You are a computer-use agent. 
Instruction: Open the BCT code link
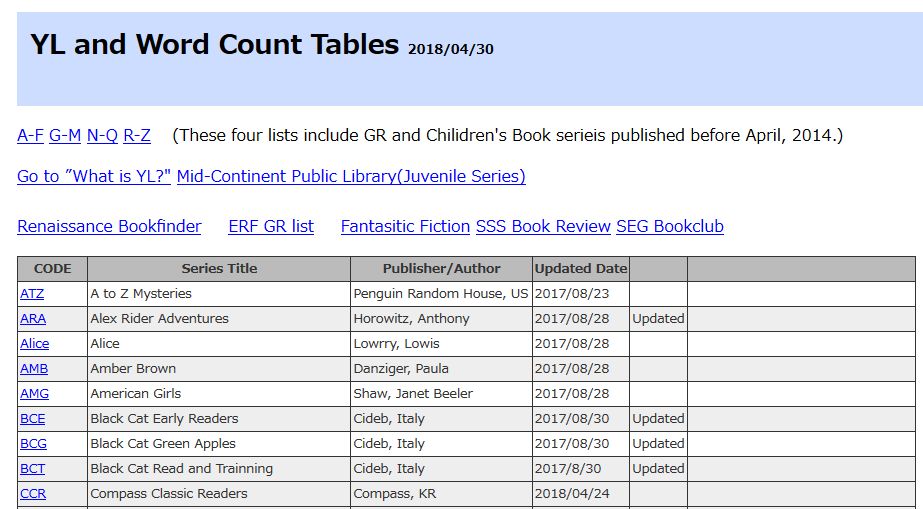click(x=33, y=469)
